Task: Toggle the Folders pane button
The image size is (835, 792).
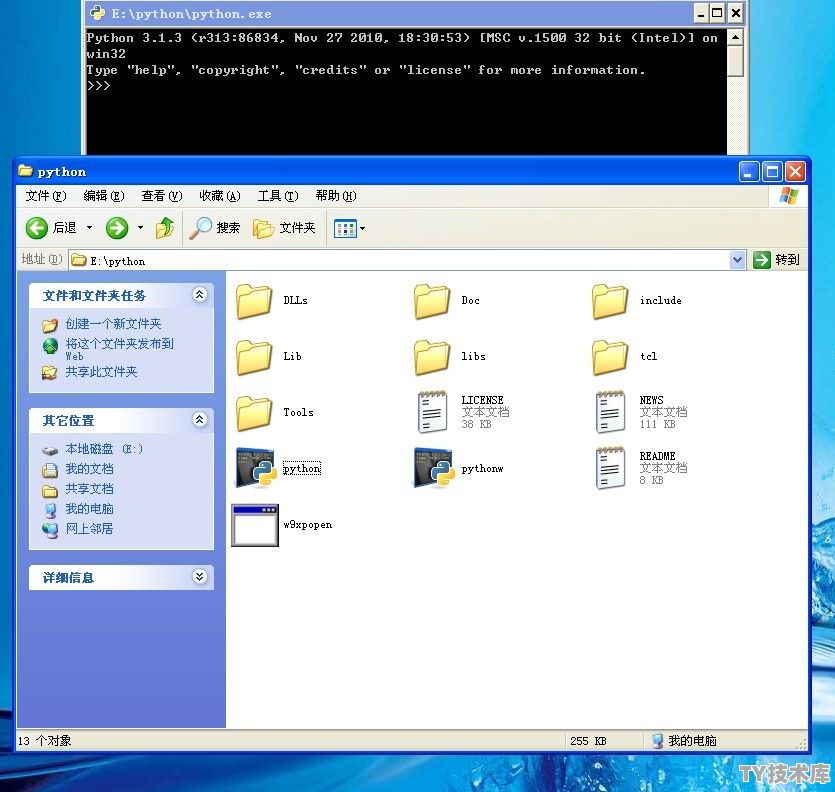Action: pos(284,228)
